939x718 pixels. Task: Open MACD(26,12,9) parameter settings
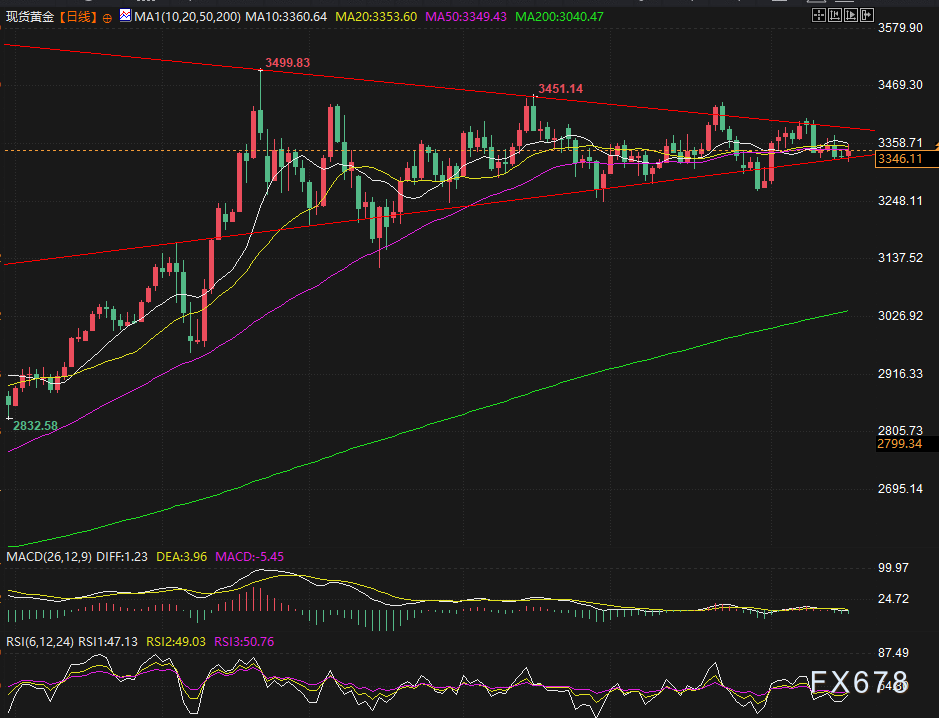[50, 555]
